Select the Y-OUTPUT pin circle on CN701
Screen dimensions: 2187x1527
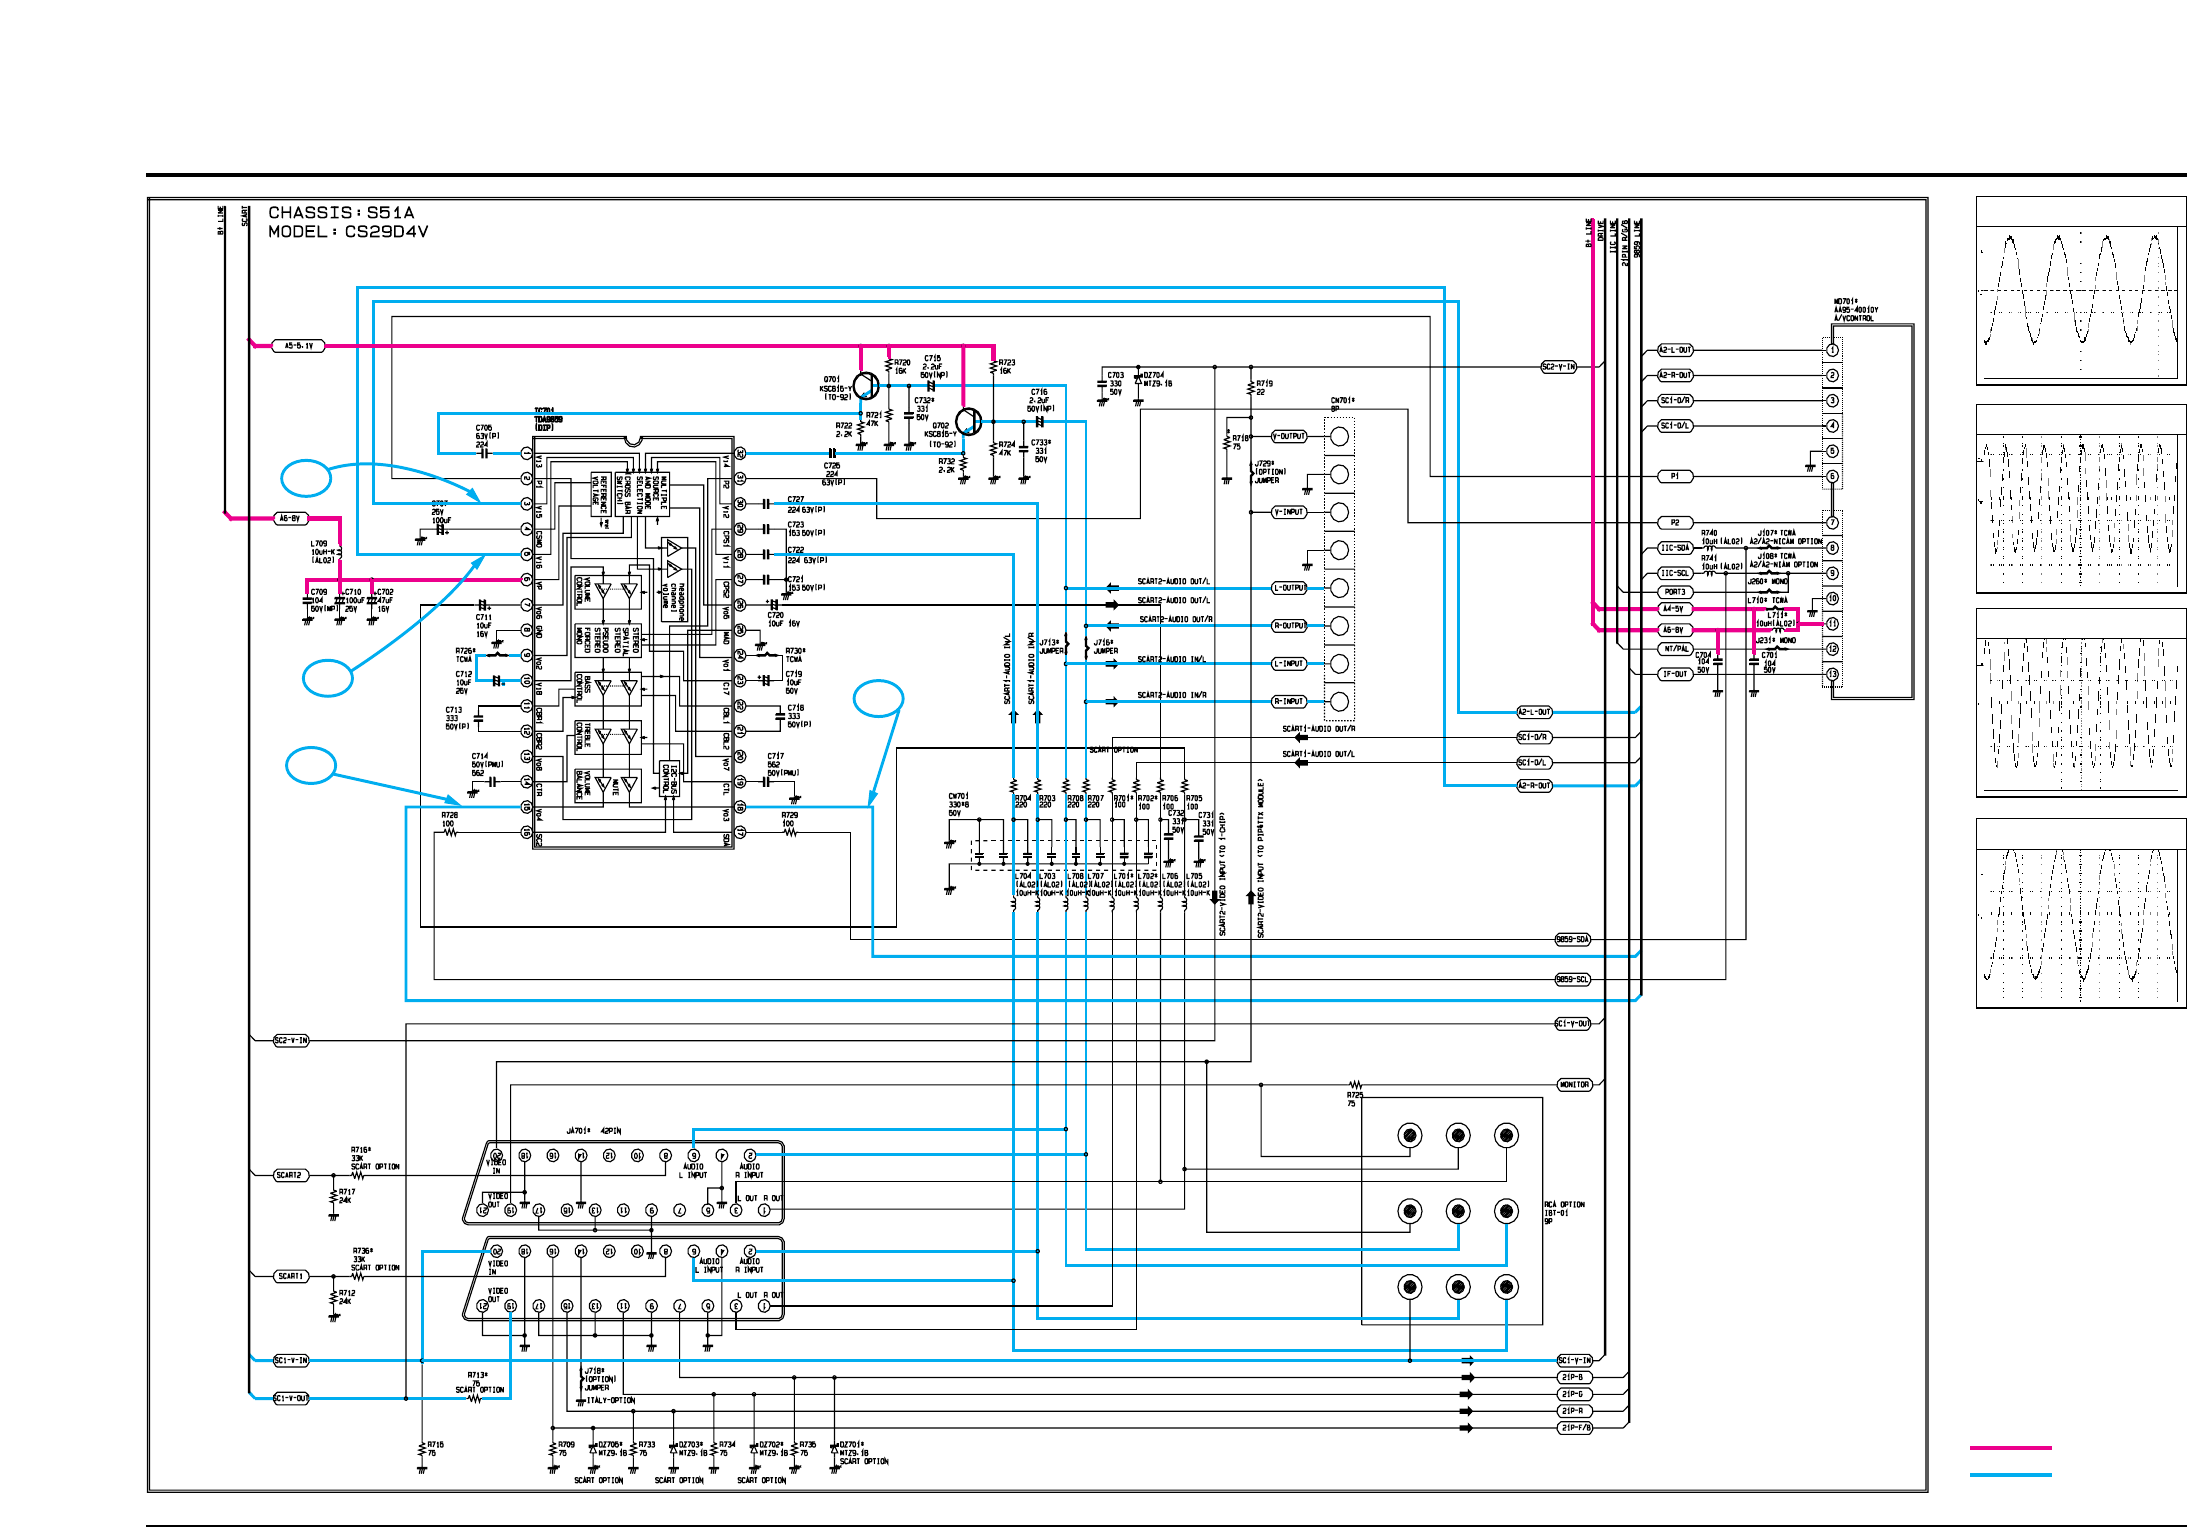click(x=1340, y=436)
